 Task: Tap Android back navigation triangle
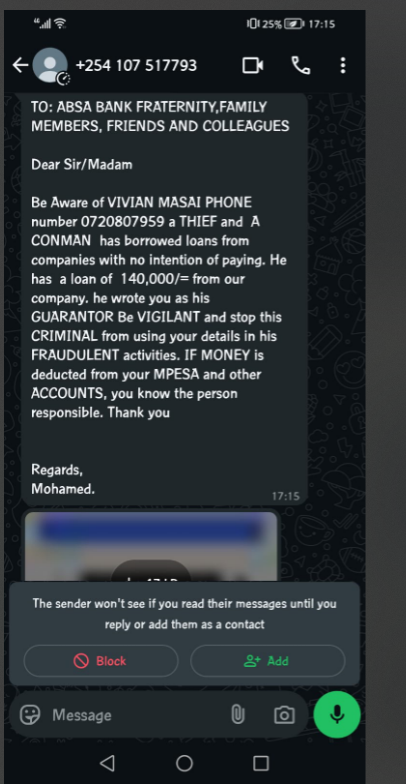pyautogui.click(x=107, y=763)
